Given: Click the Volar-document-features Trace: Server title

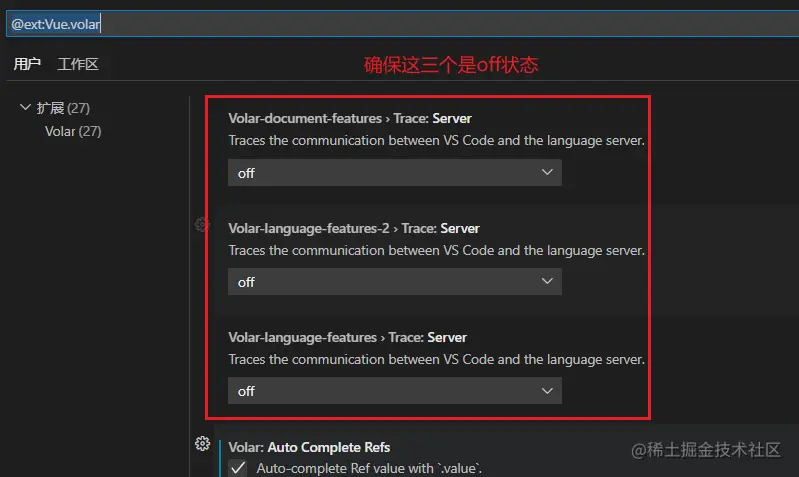Looking at the screenshot, I should (x=350, y=118).
